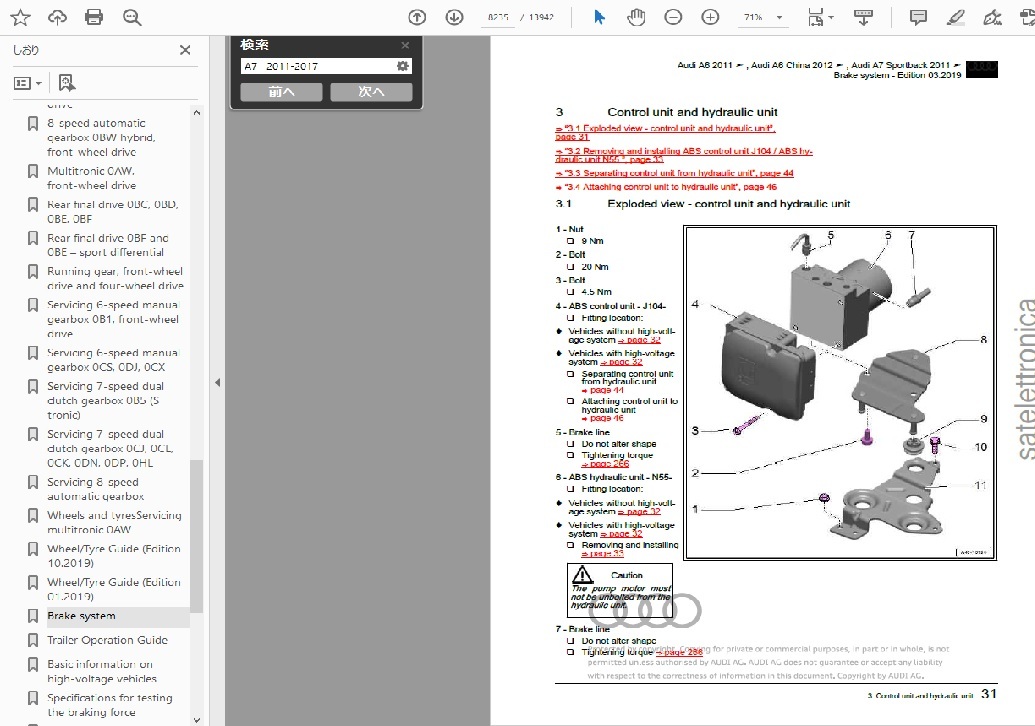Click the cloud upload icon
Viewport: 1035px width, 726px height.
57,17
